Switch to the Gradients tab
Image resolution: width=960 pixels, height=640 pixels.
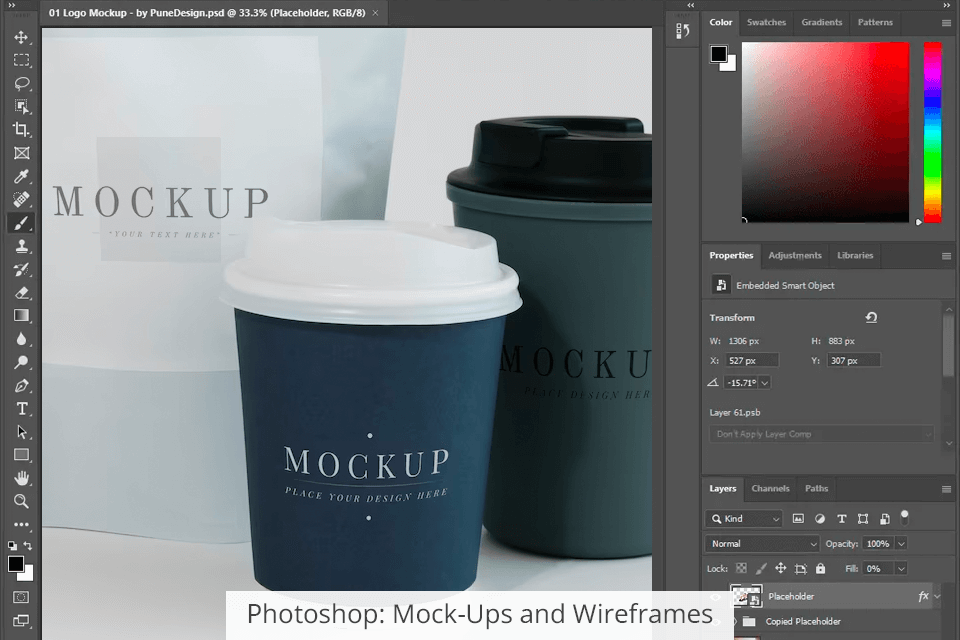coord(822,22)
